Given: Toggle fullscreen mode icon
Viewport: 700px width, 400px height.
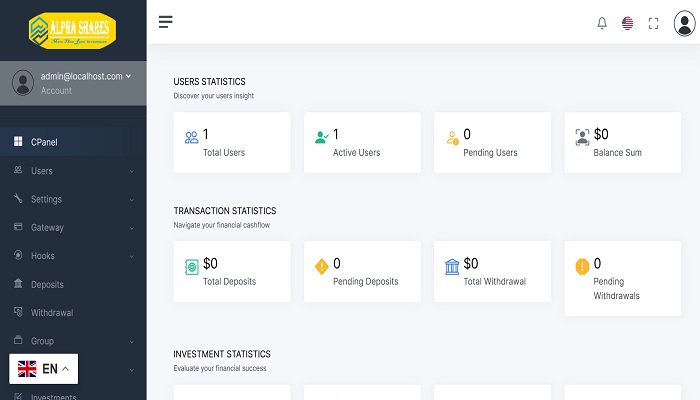Looking at the screenshot, I should [x=654, y=23].
